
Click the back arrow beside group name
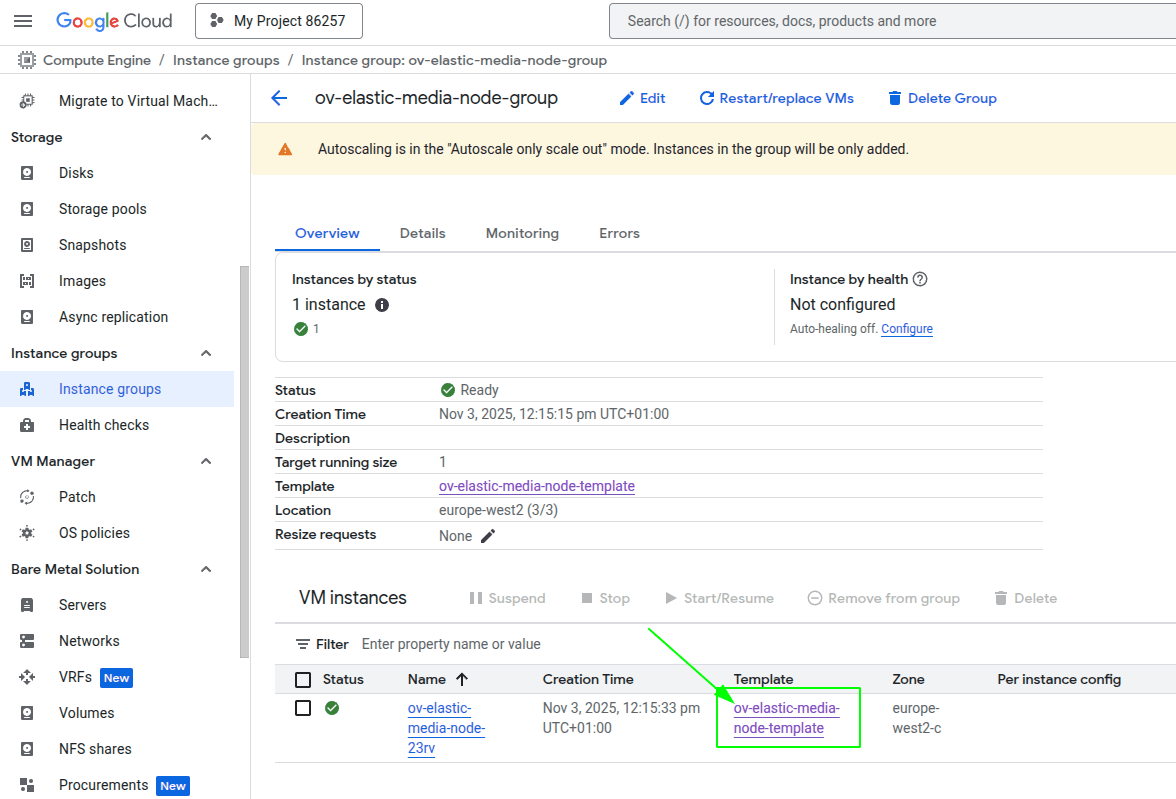(279, 98)
